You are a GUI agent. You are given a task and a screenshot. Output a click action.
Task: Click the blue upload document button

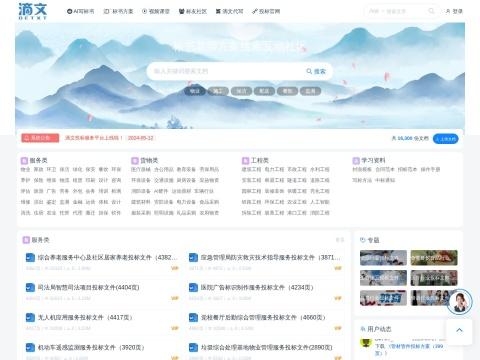pyautogui.click(x=445, y=139)
